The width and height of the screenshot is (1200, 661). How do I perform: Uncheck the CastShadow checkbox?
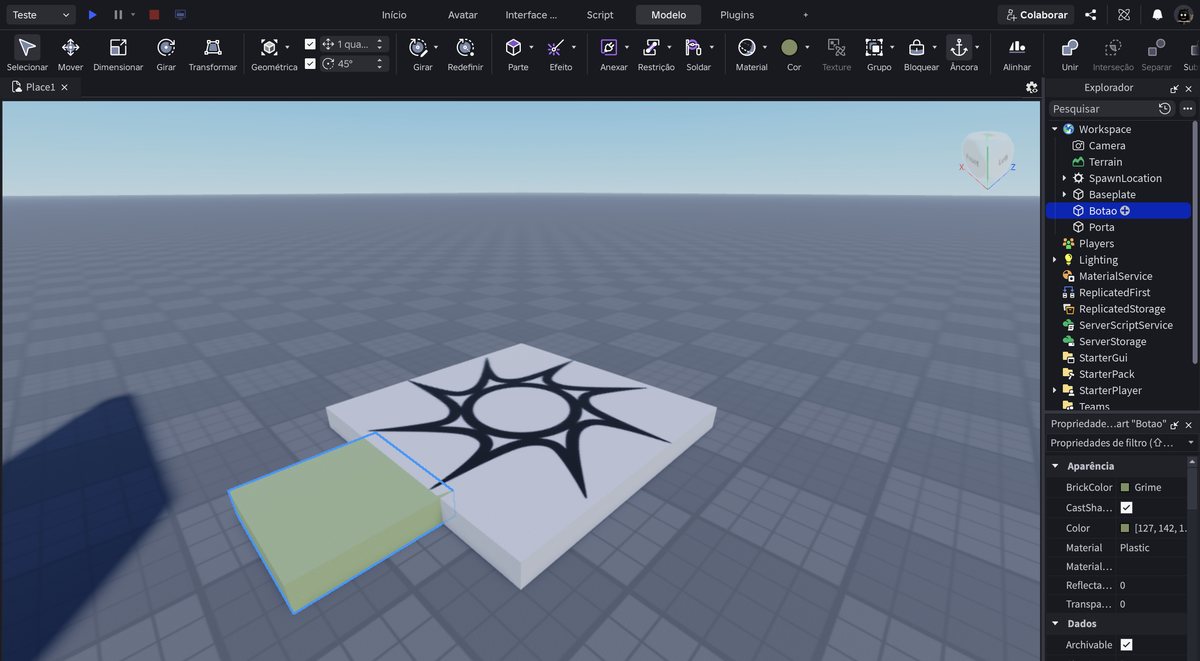1126,508
